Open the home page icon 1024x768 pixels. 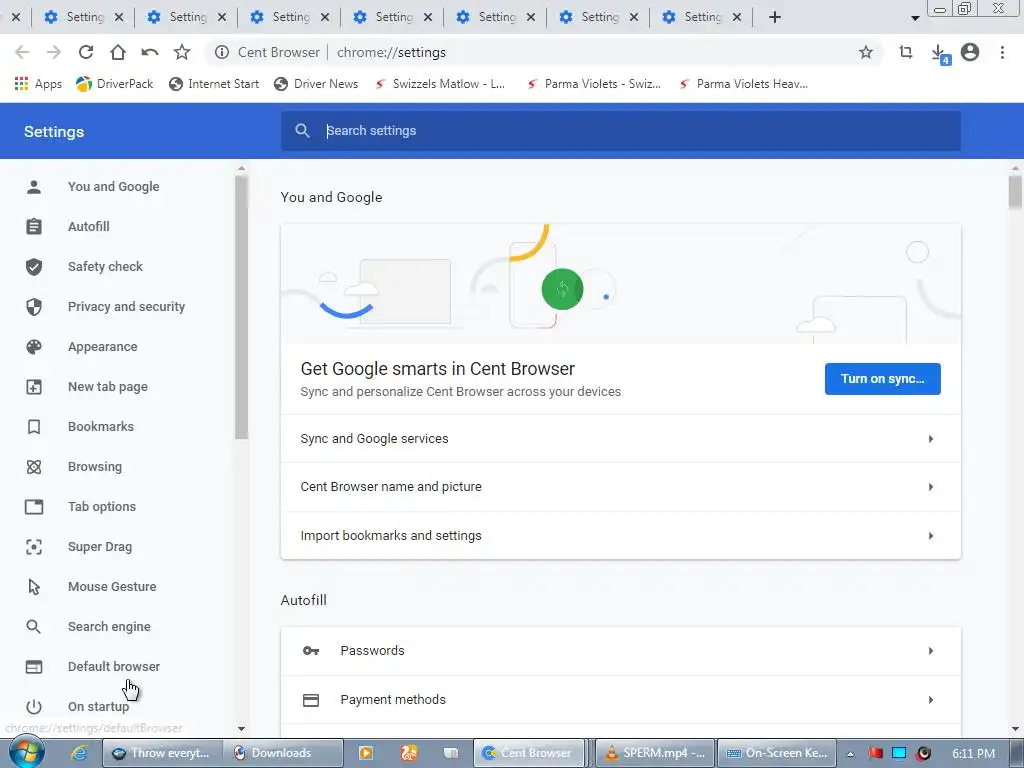point(118,52)
